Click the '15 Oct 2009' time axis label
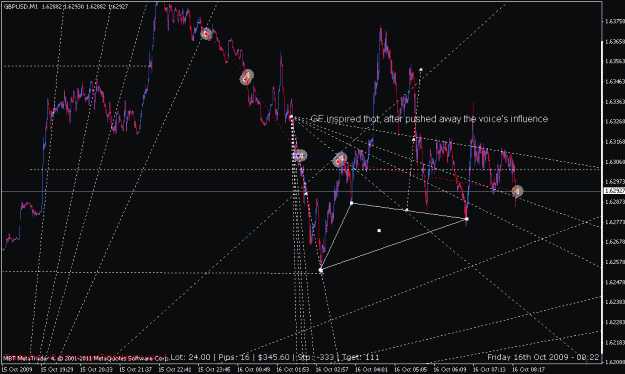 tap(17, 370)
